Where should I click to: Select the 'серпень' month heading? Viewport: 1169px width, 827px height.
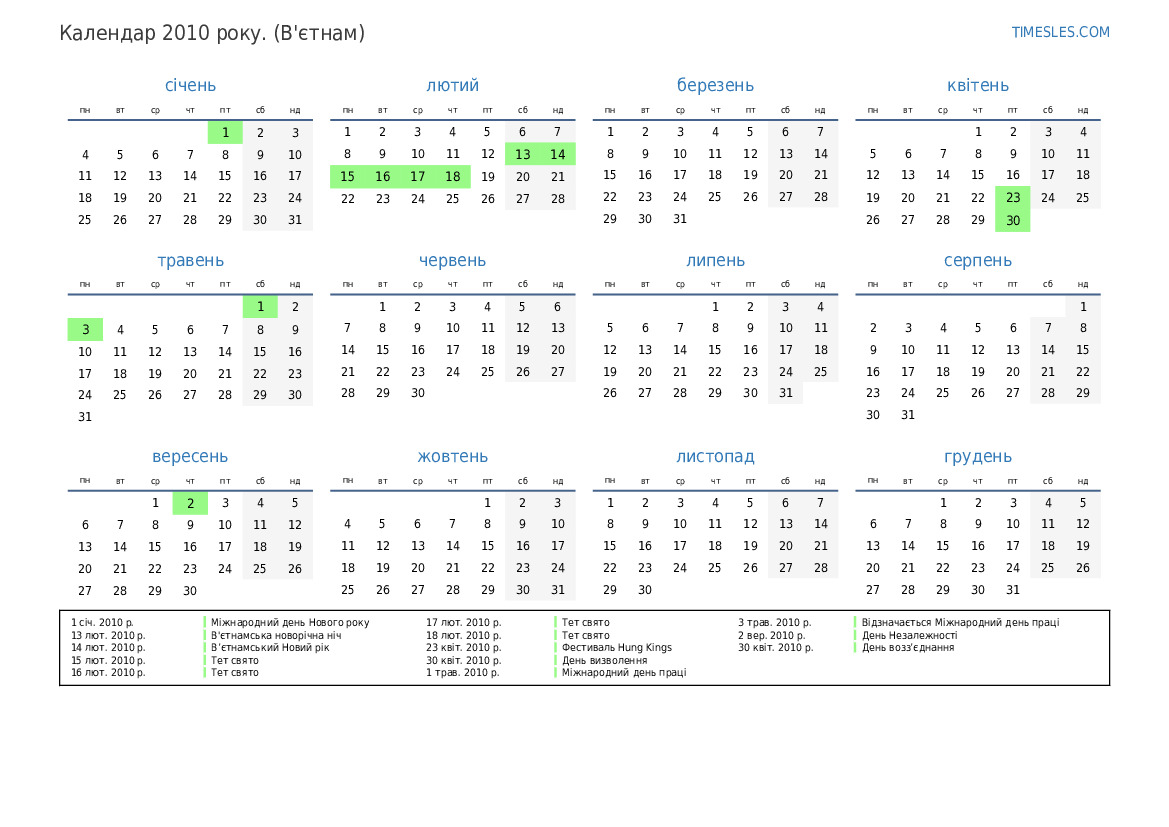pyautogui.click(x=977, y=261)
